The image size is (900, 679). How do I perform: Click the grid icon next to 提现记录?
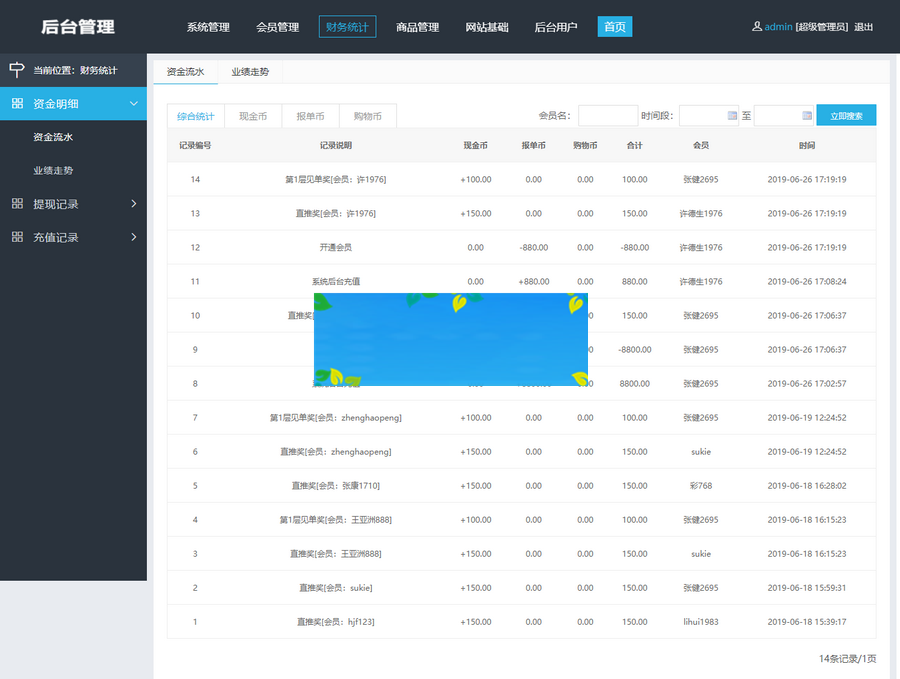click(17, 204)
